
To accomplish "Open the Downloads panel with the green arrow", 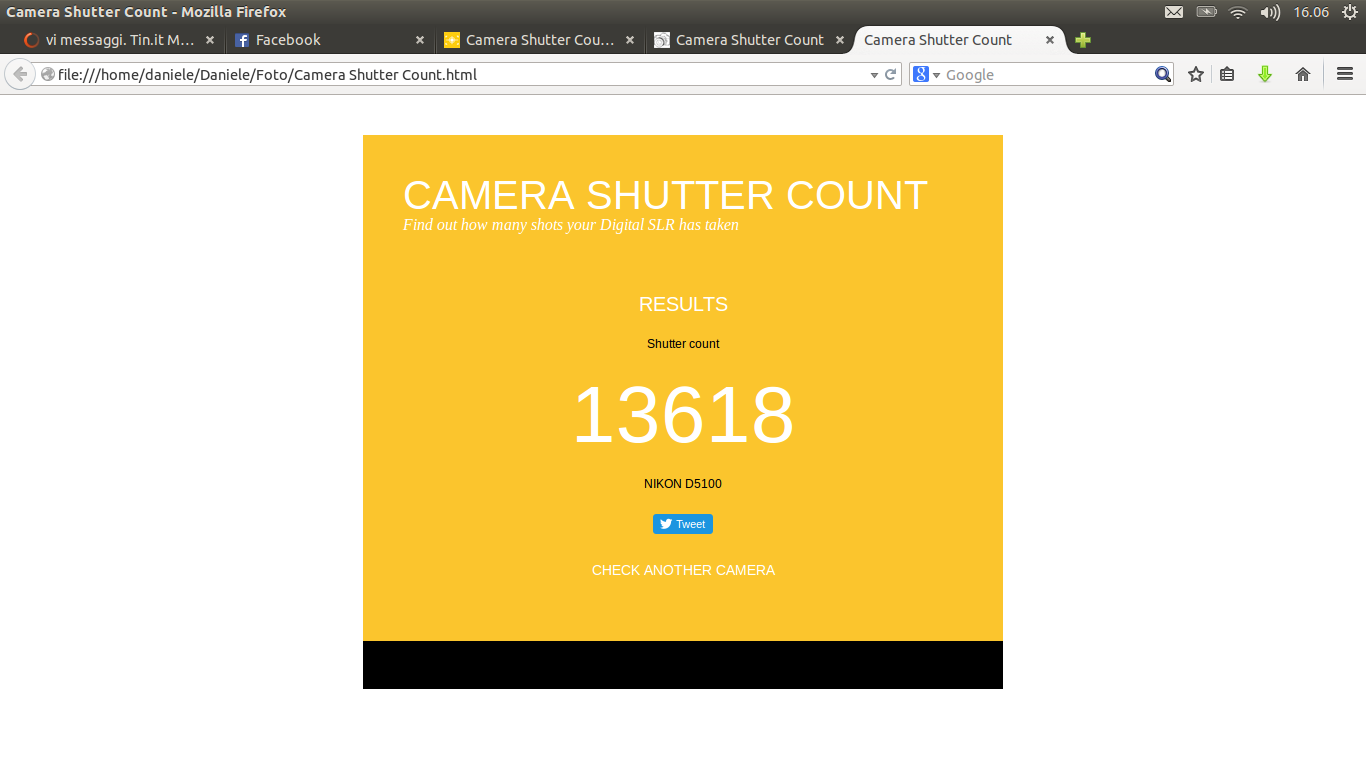I will (1264, 73).
